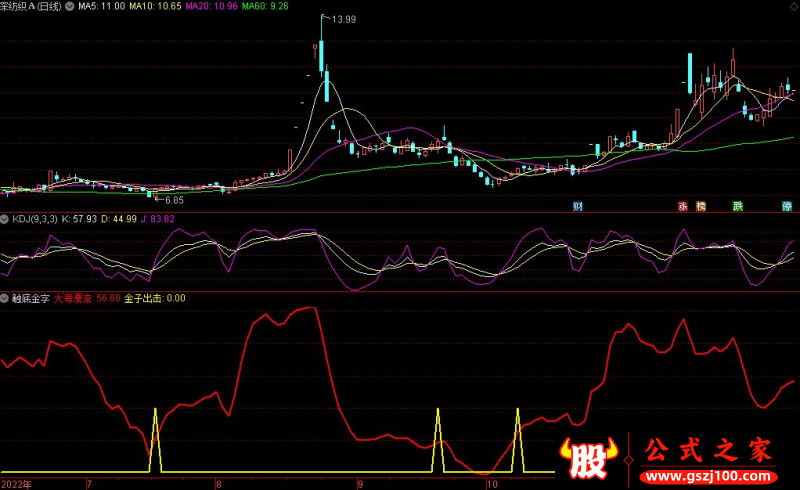
Task: Expand the KDJ(9,3,3) indicator settings arrow
Action: 5,218
